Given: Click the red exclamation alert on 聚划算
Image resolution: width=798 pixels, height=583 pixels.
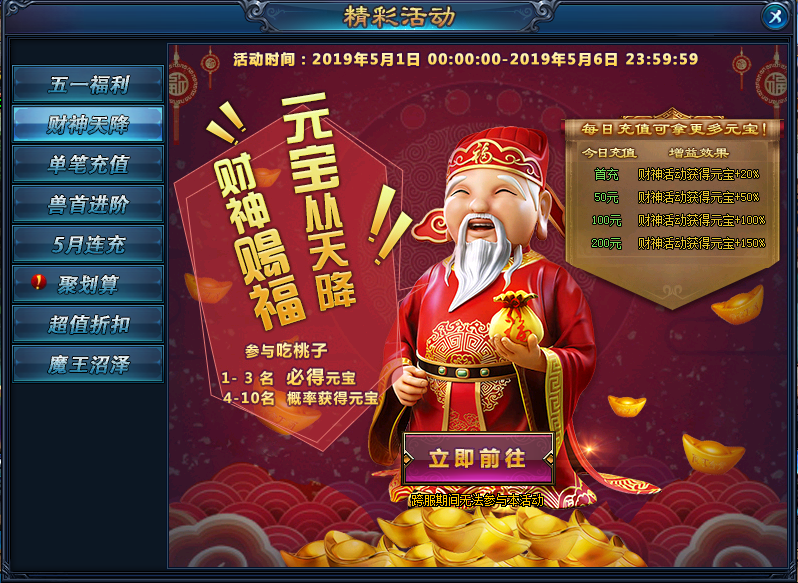Looking at the screenshot, I should (x=38, y=281).
